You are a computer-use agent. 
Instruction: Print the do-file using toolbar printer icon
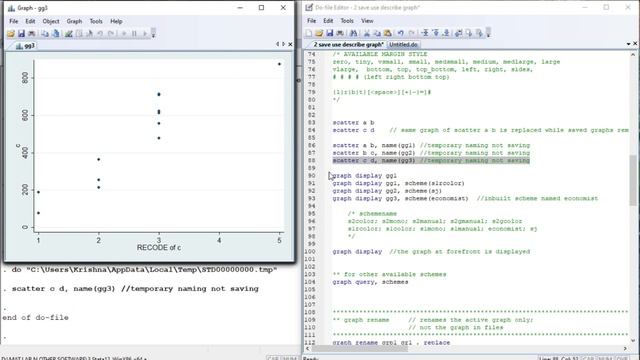point(340,33)
